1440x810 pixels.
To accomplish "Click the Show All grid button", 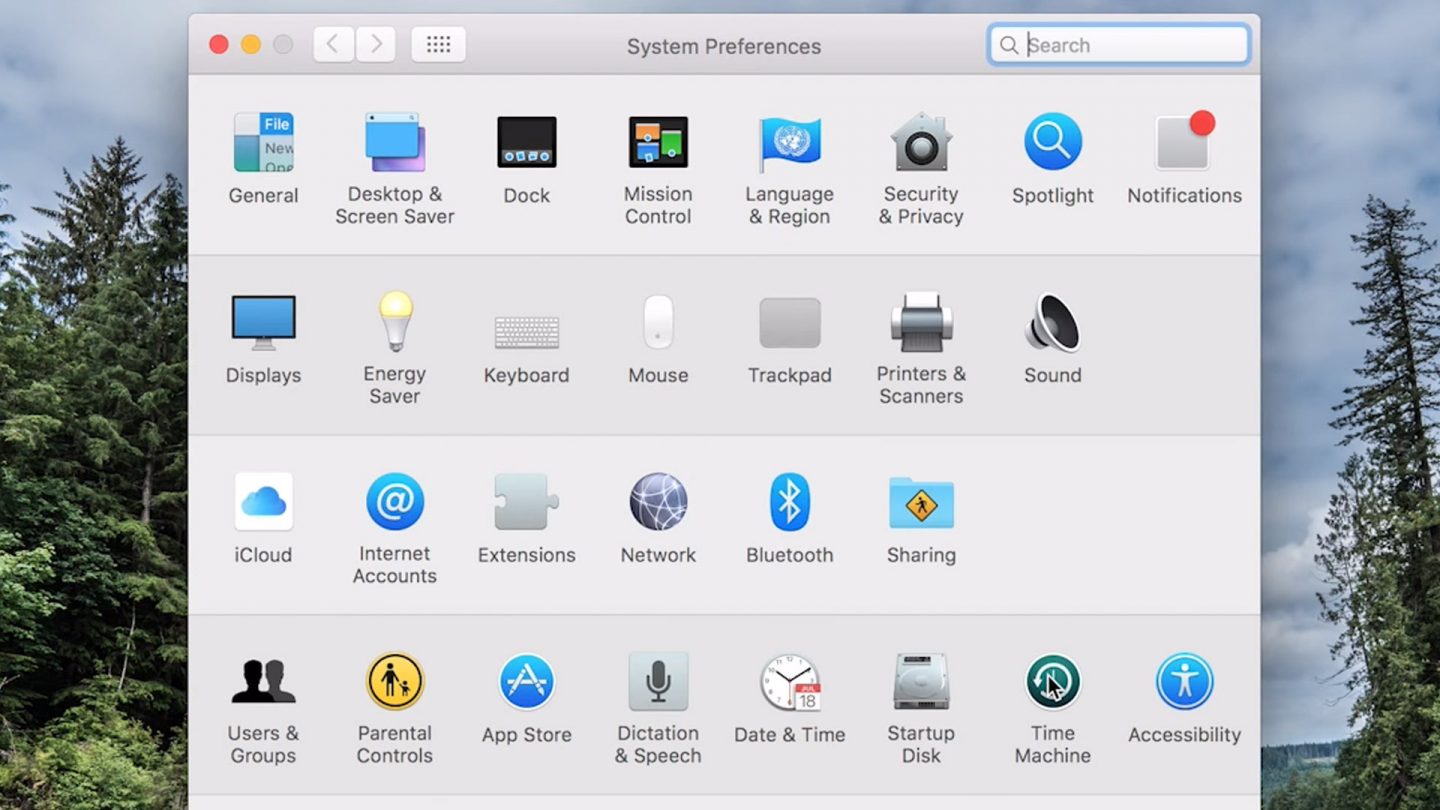I will pos(438,44).
